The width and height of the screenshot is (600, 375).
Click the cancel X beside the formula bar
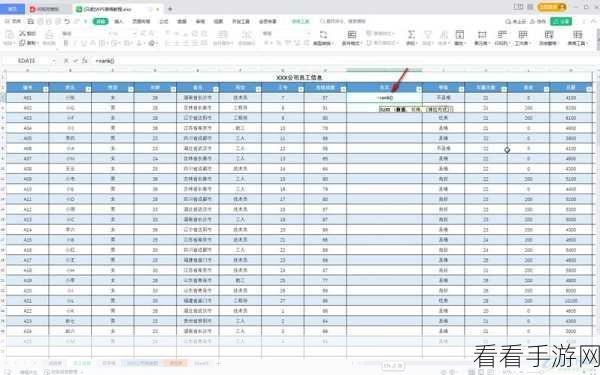click(x=66, y=60)
